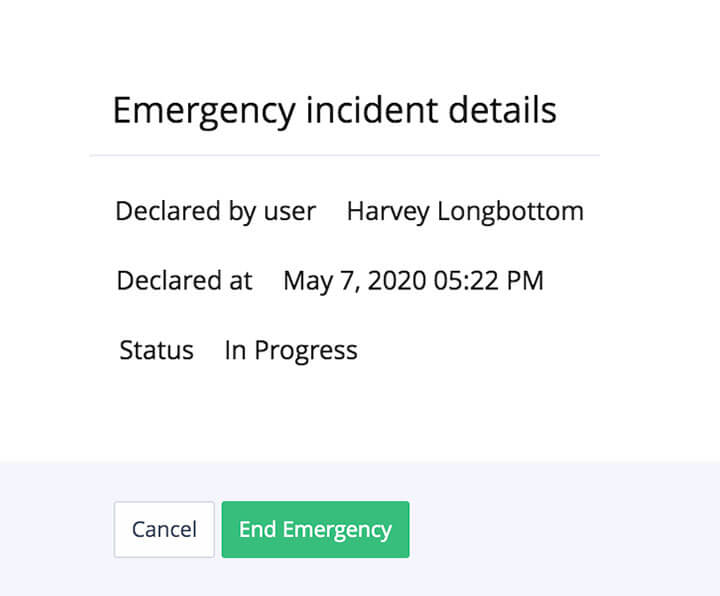720x596 pixels.
Task: Click the divider line under the heading
Action: tap(344, 156)
